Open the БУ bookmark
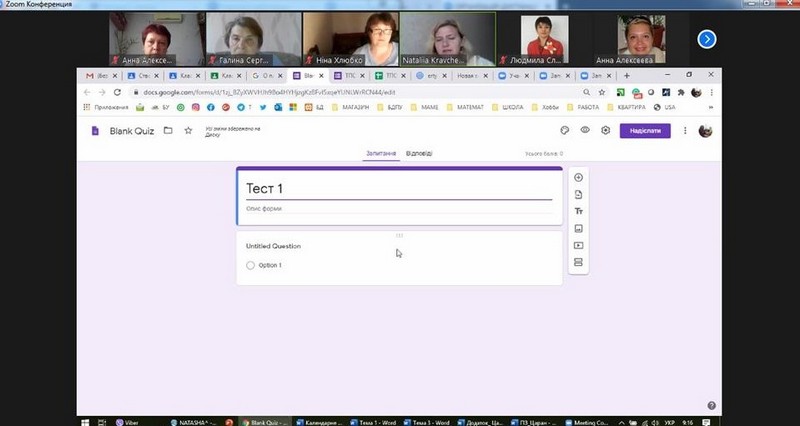 click(160, 107)
